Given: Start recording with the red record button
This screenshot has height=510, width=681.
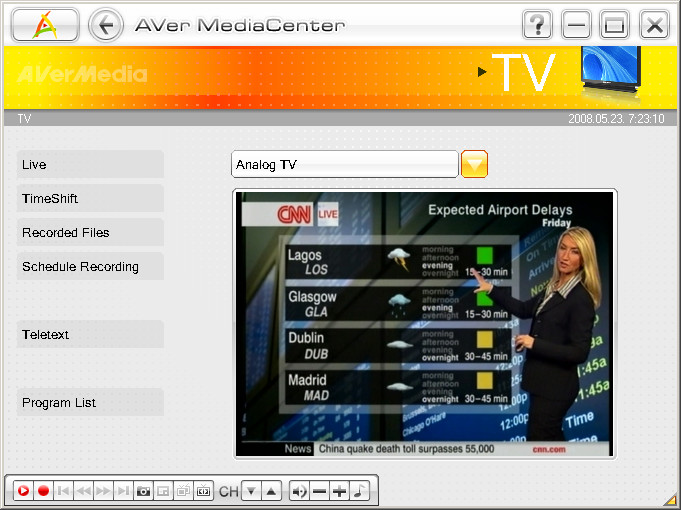Looking at the screenshot, I should pyautogui.click(x=43, y=491).
